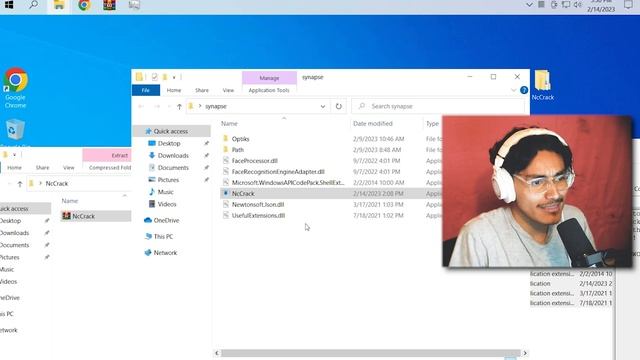Open recent locations dropdown in synapse window
The width and height of the screenshot is (640, 360).
pos(169,107)
